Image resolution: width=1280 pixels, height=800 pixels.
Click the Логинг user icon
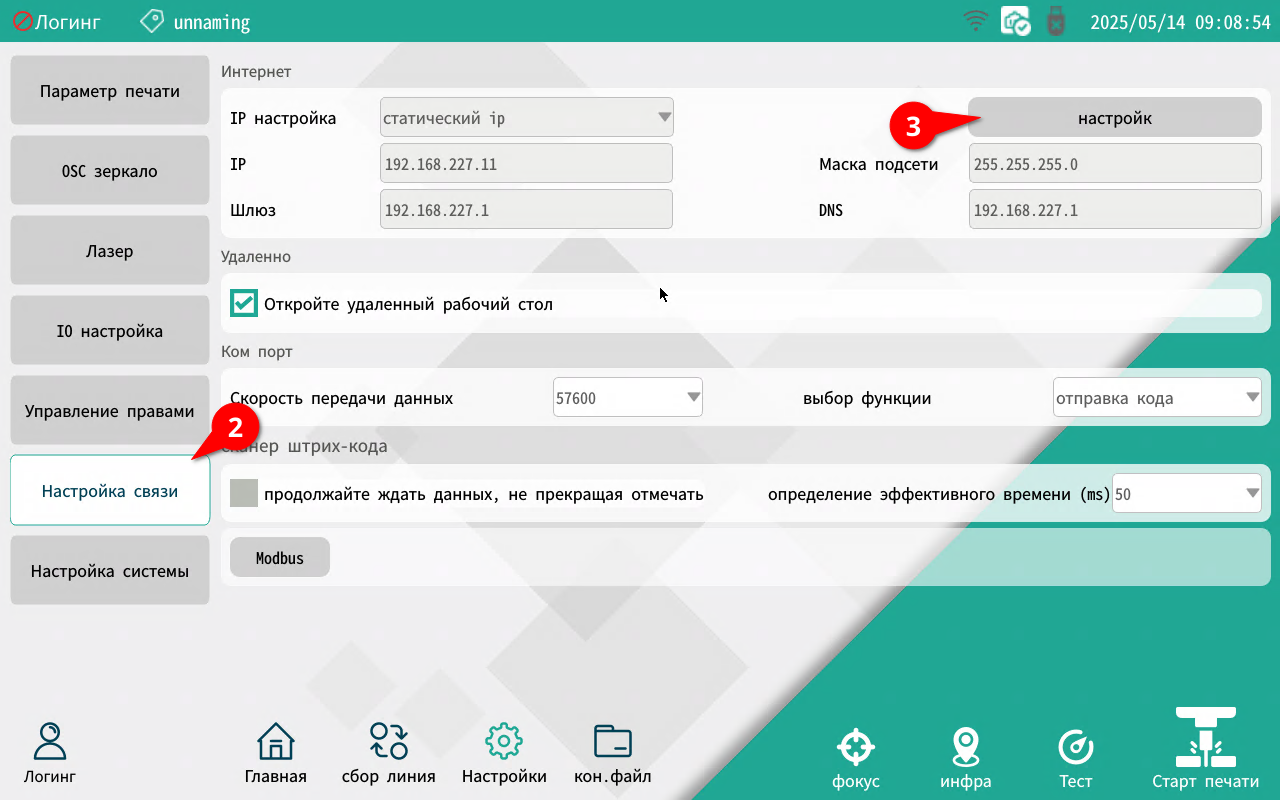click(x=49, y=742)
